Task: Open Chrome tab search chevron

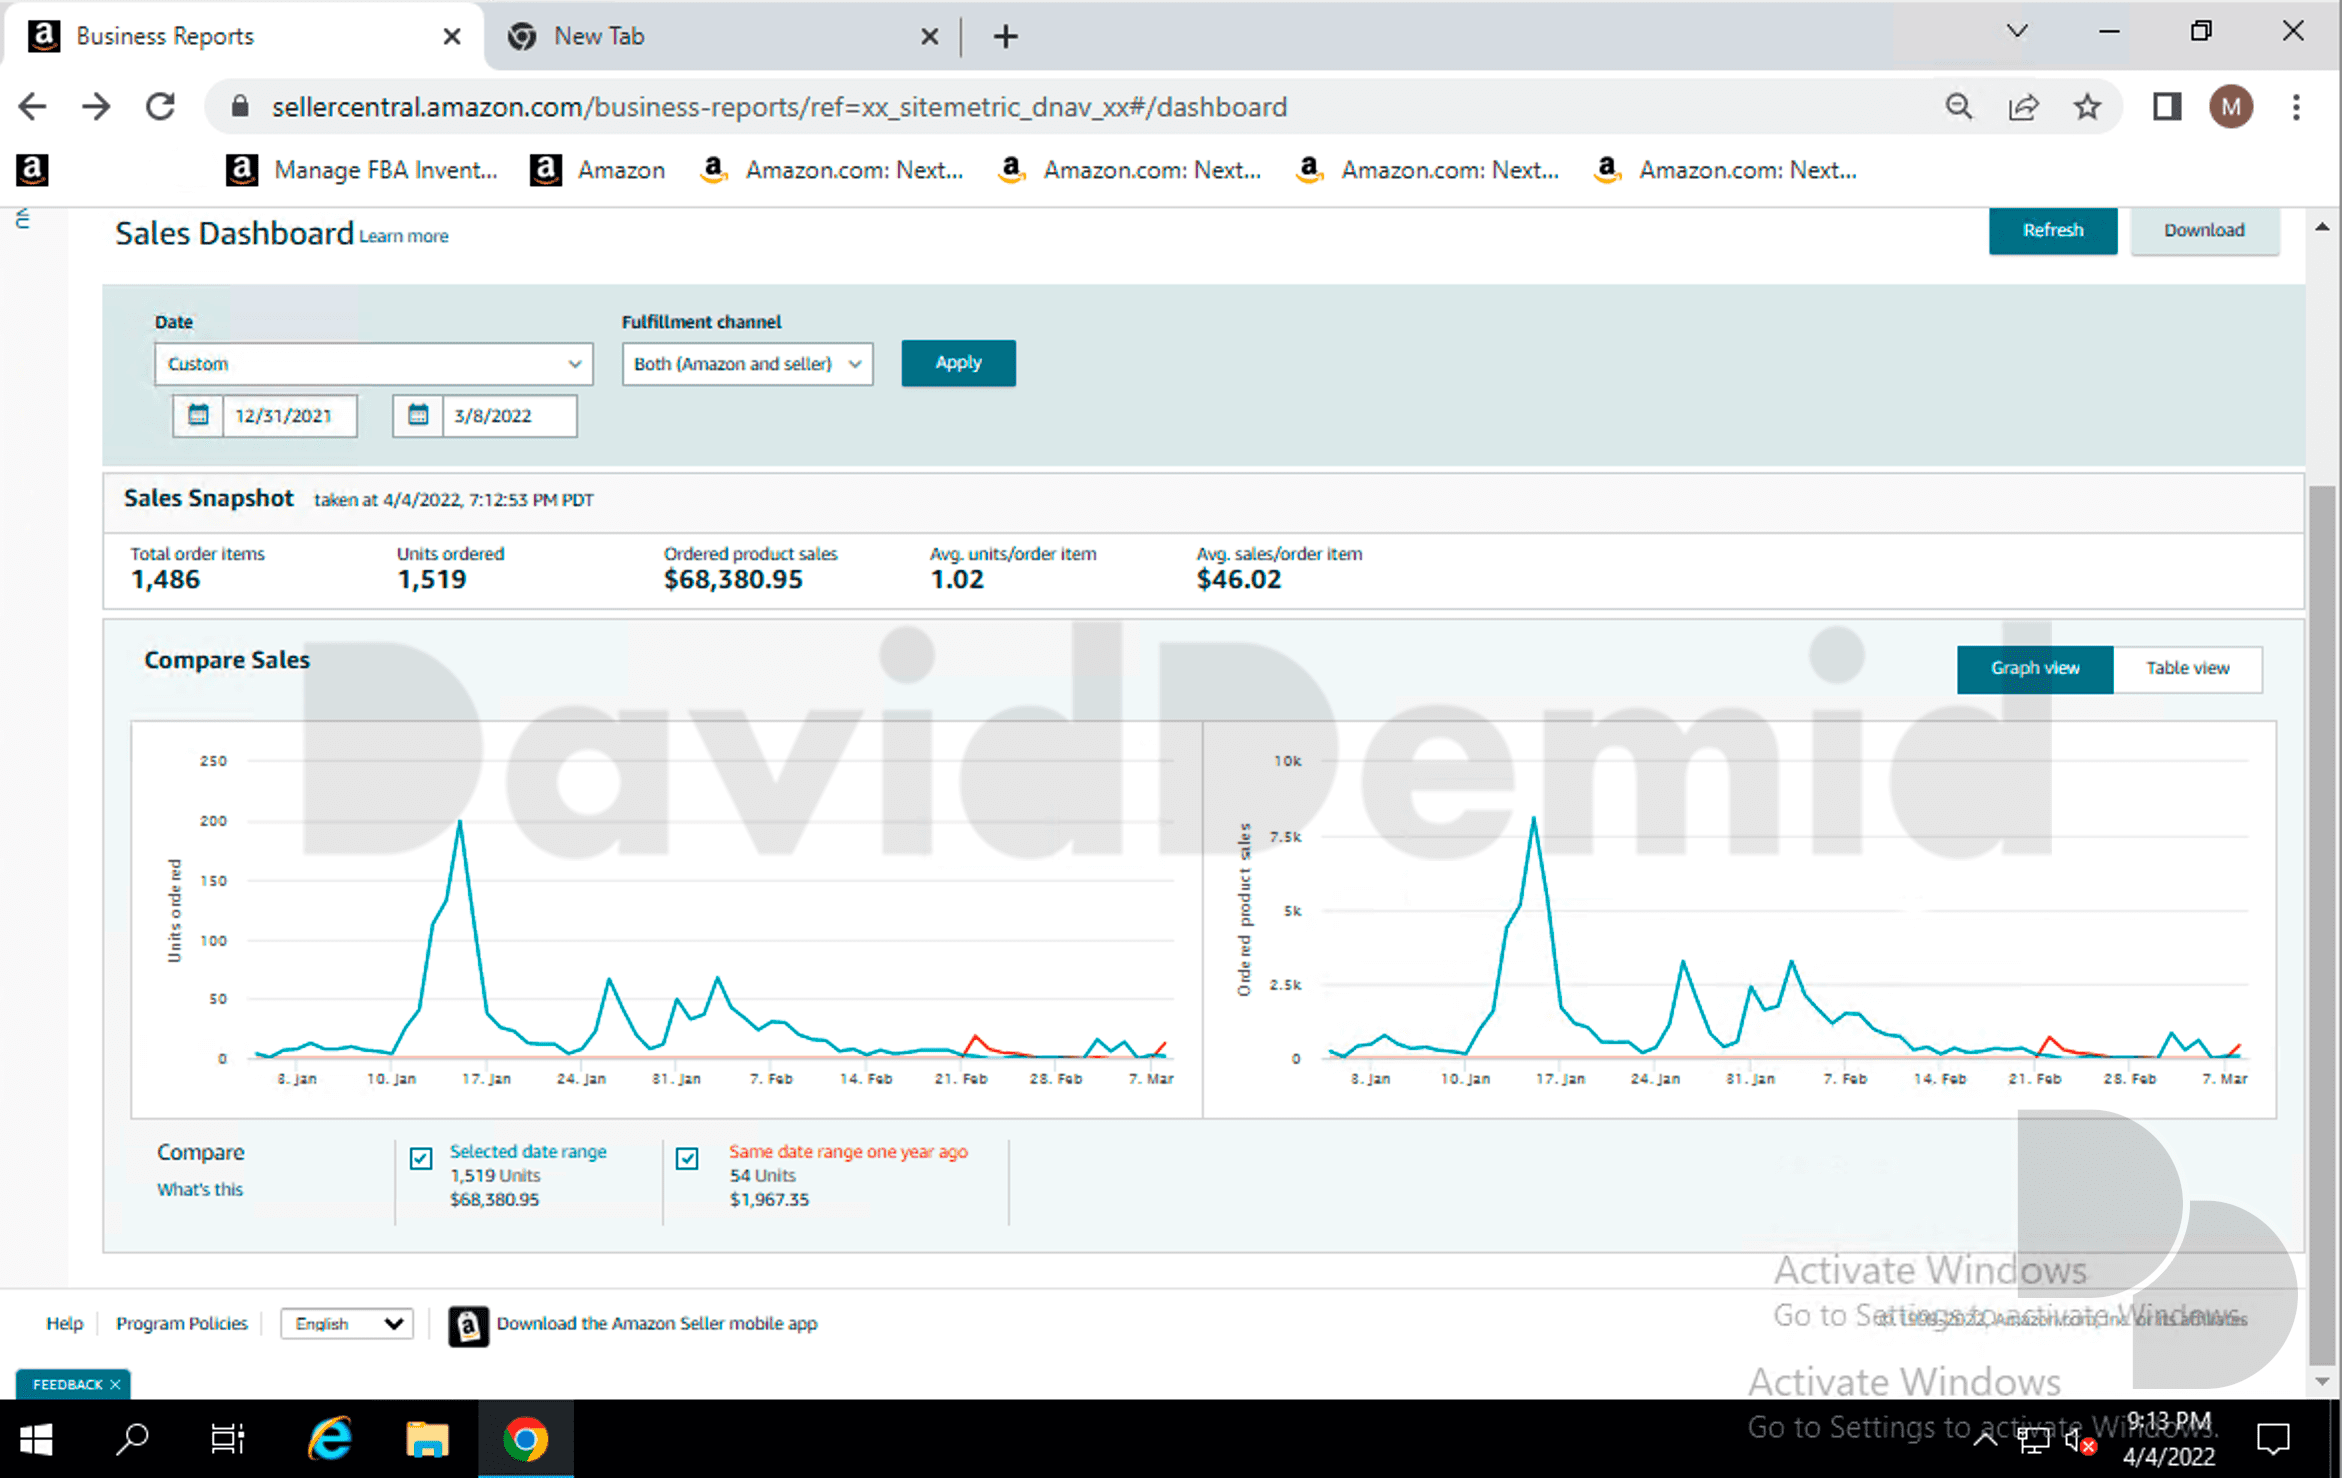Action: click(2017, 32)
